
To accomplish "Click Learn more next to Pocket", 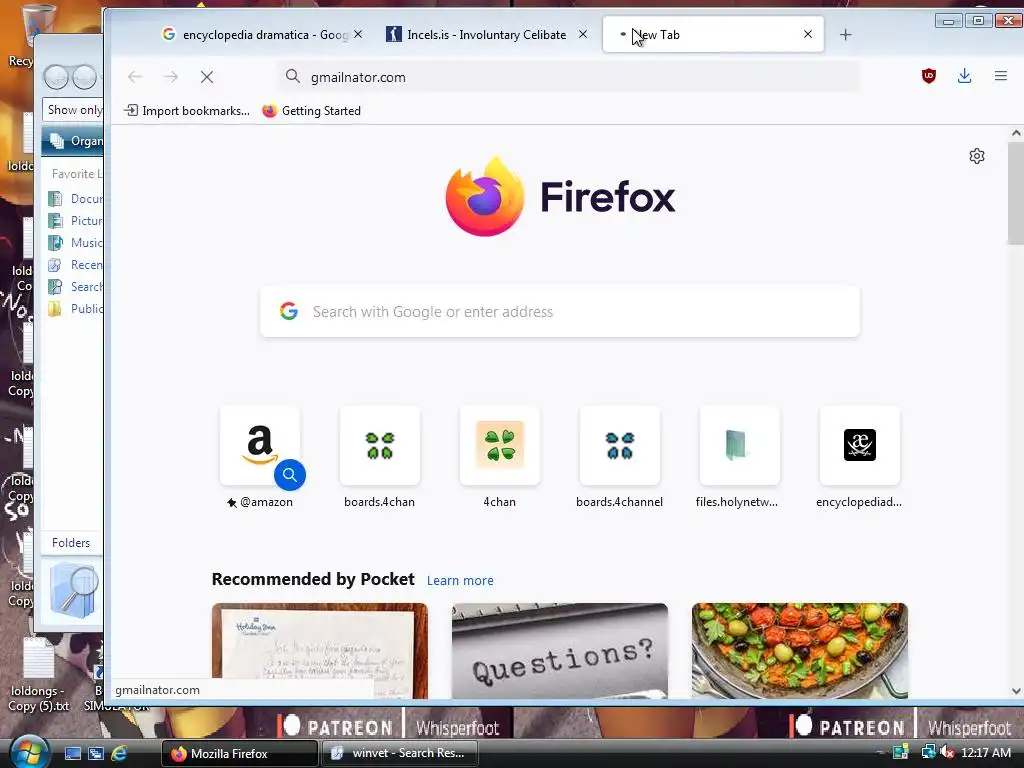I will [x=460, y=581].
